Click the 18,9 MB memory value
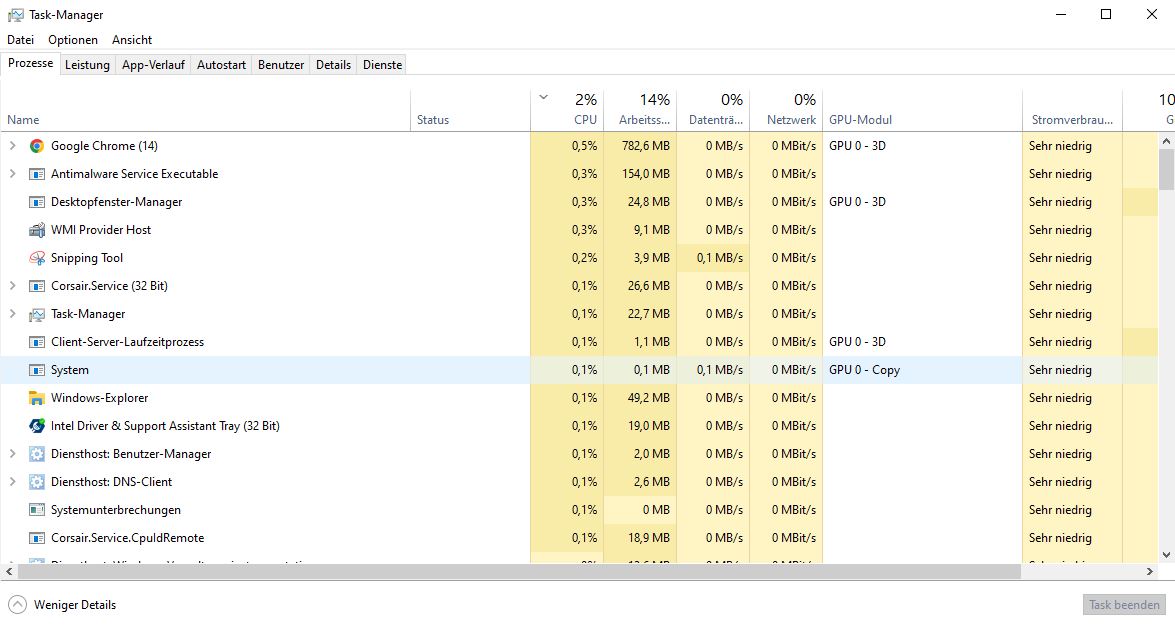This screenshot has height=625, width=1175. pyautogui.click(x=648, y=538)
